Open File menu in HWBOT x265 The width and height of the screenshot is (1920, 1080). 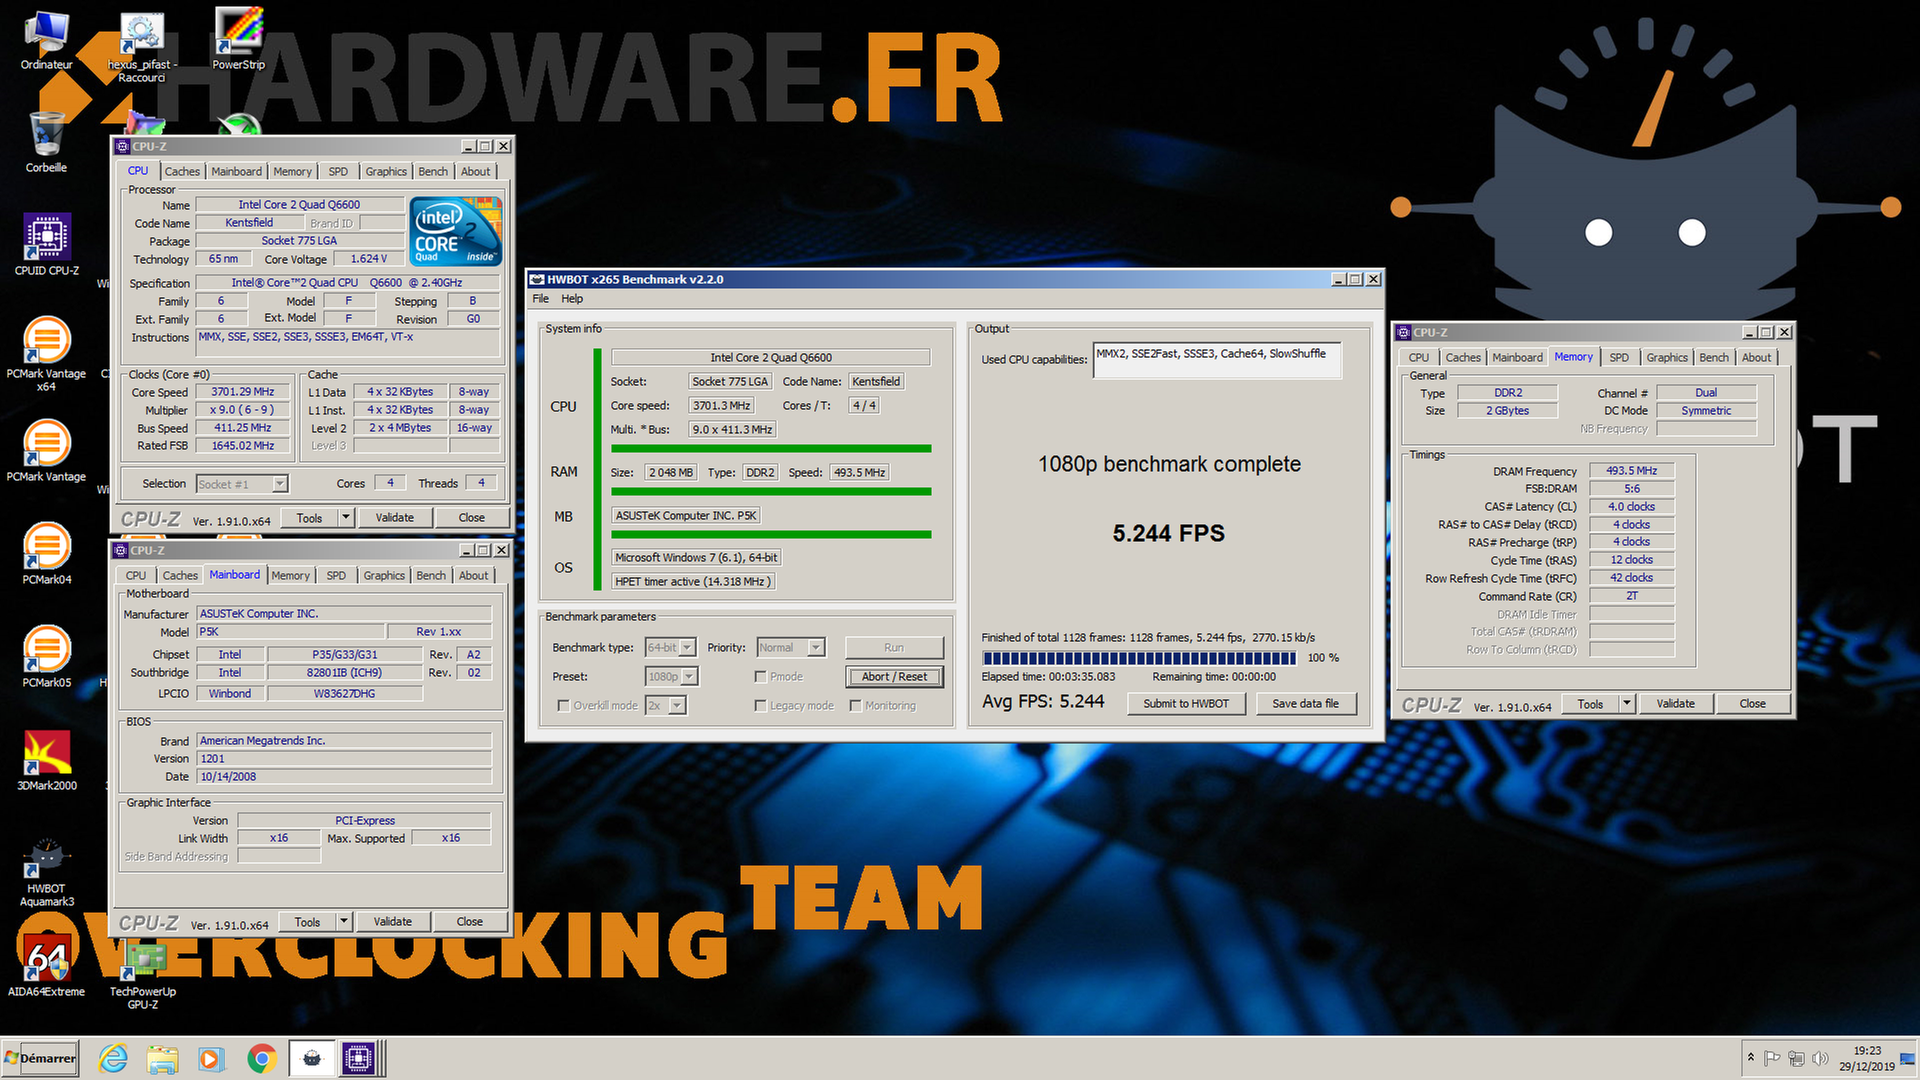point(541,299)
